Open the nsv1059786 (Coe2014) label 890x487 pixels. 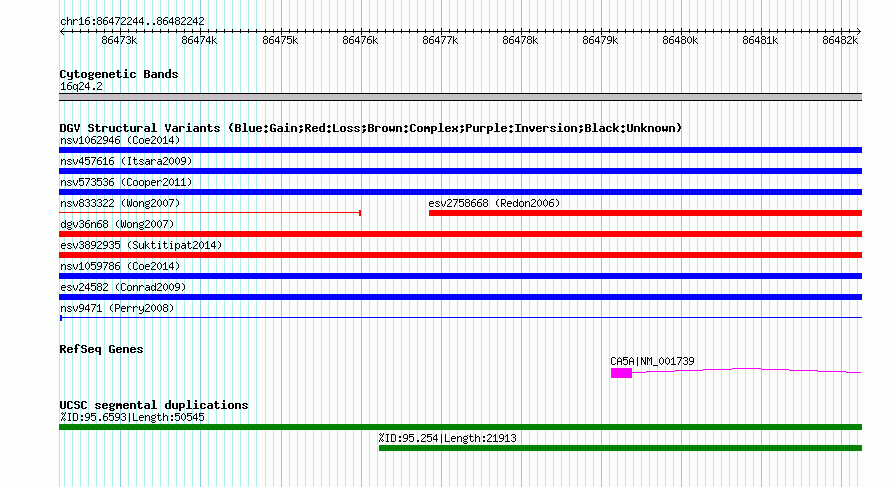click(x=120, y=266)
